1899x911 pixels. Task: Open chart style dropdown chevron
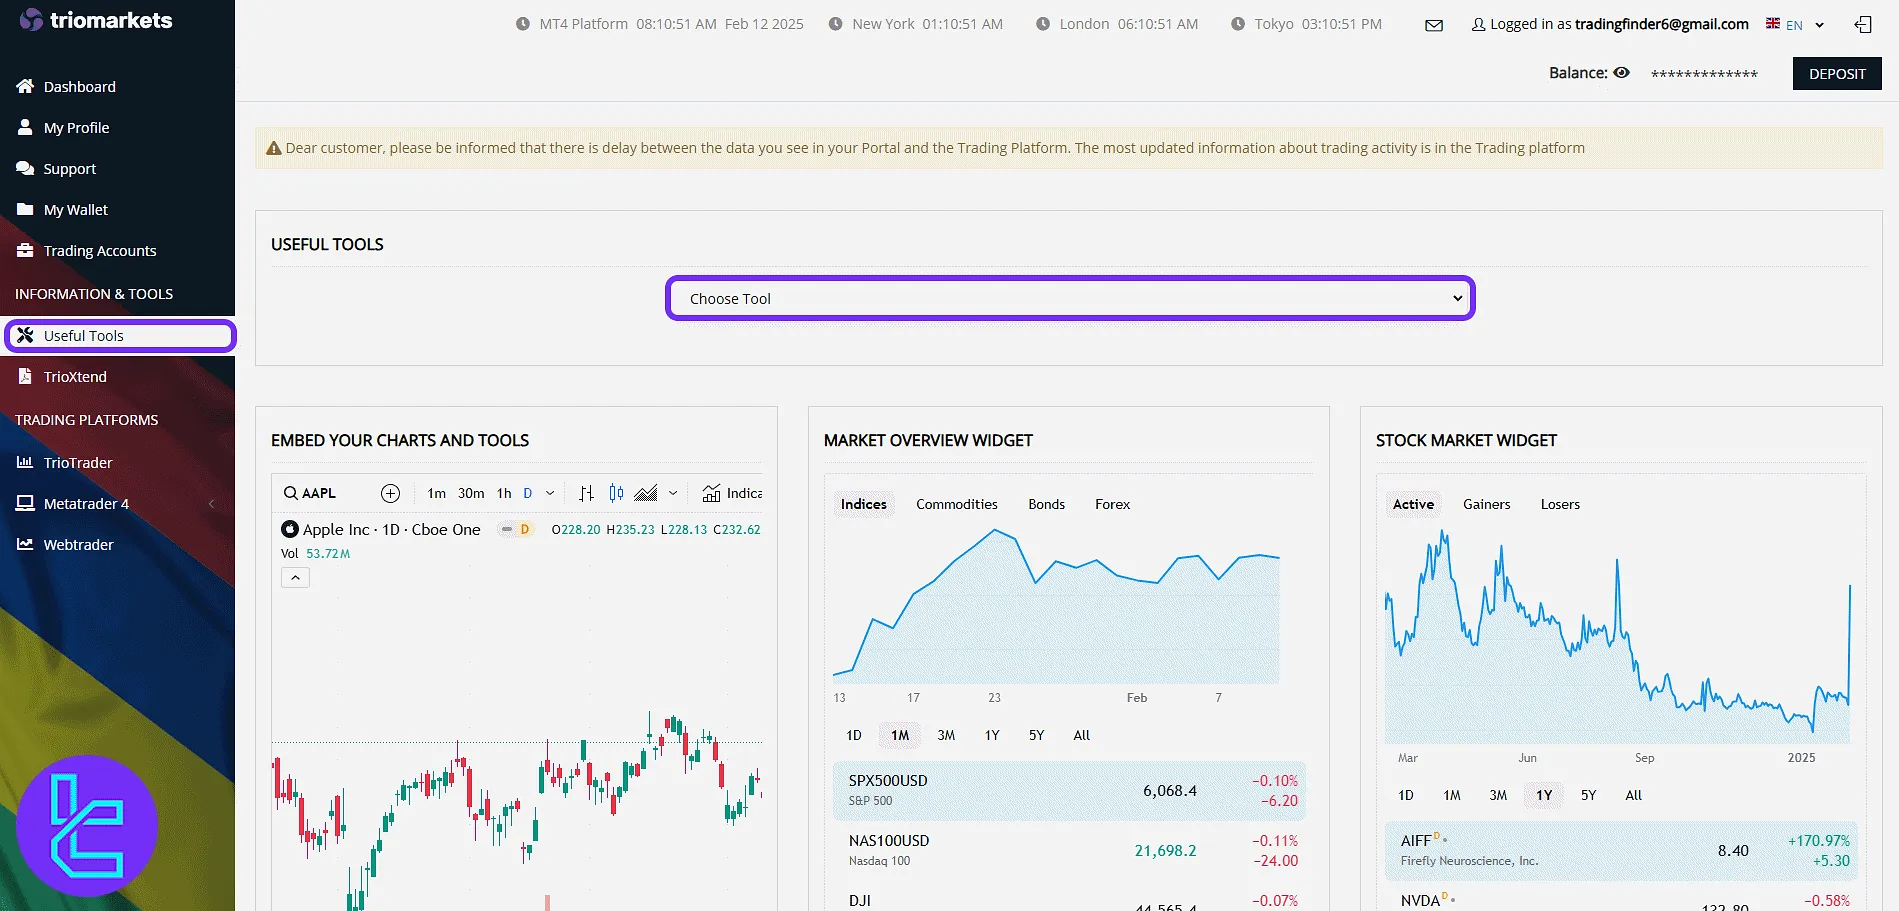point(673,493)
